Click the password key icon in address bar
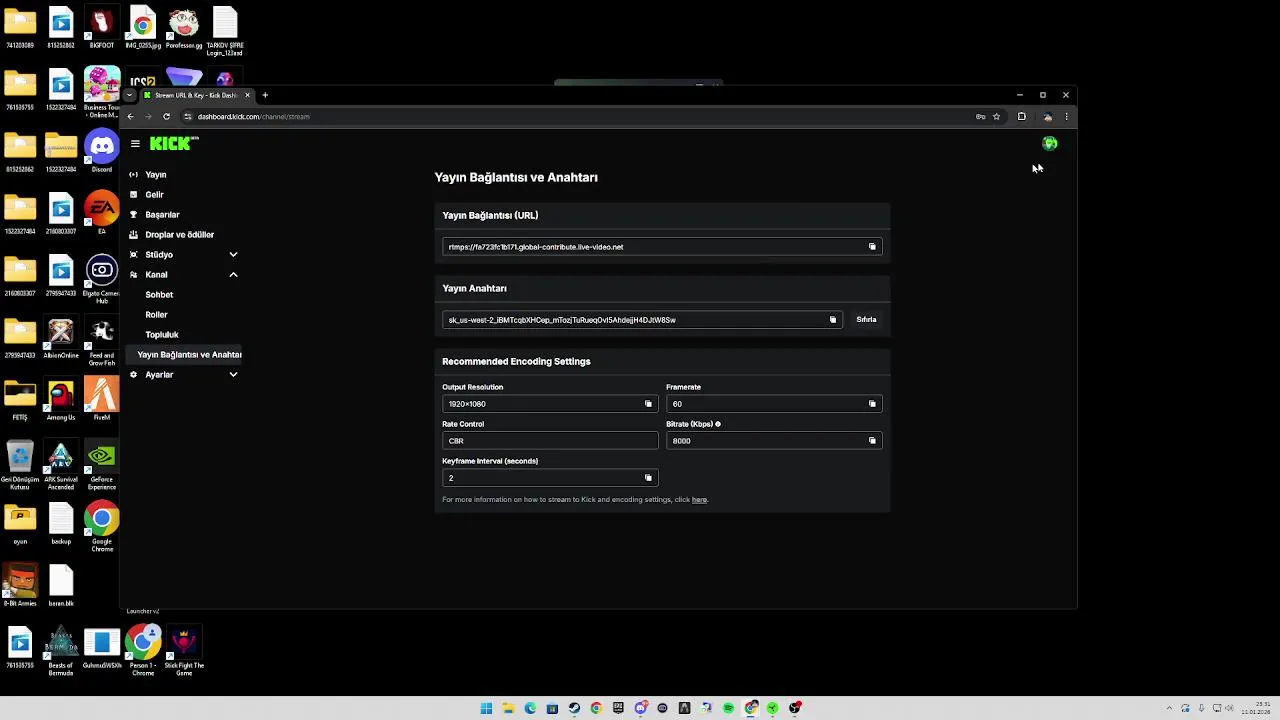 tap(980, 117)
